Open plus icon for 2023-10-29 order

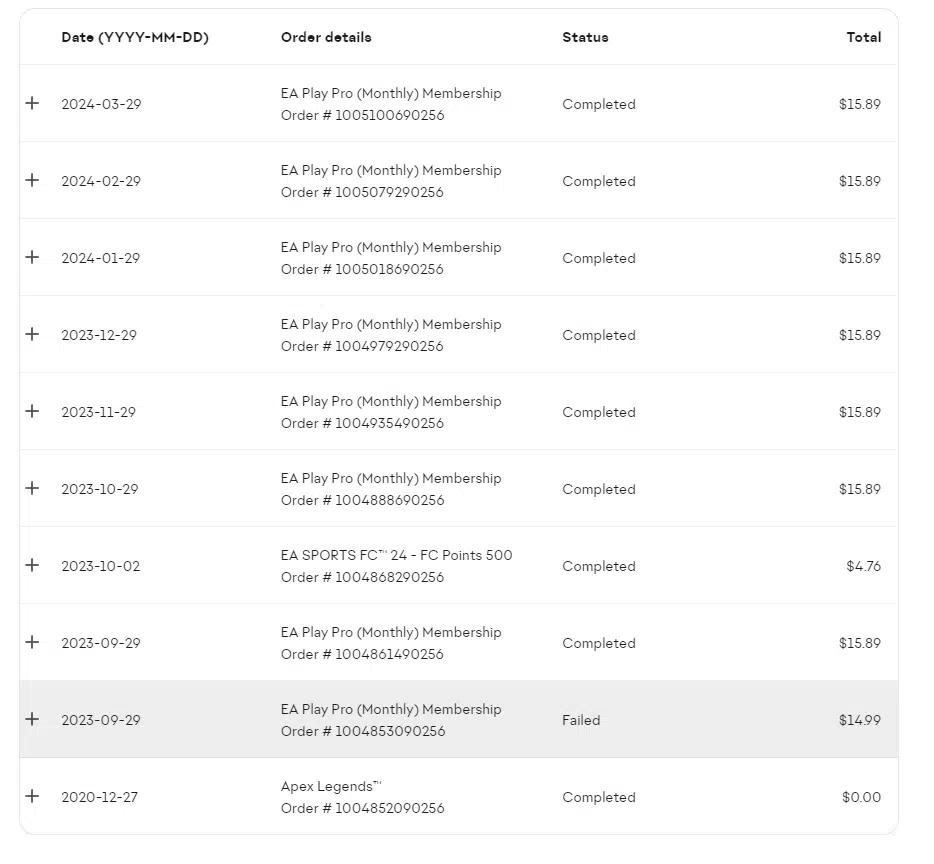click(32, 488)
